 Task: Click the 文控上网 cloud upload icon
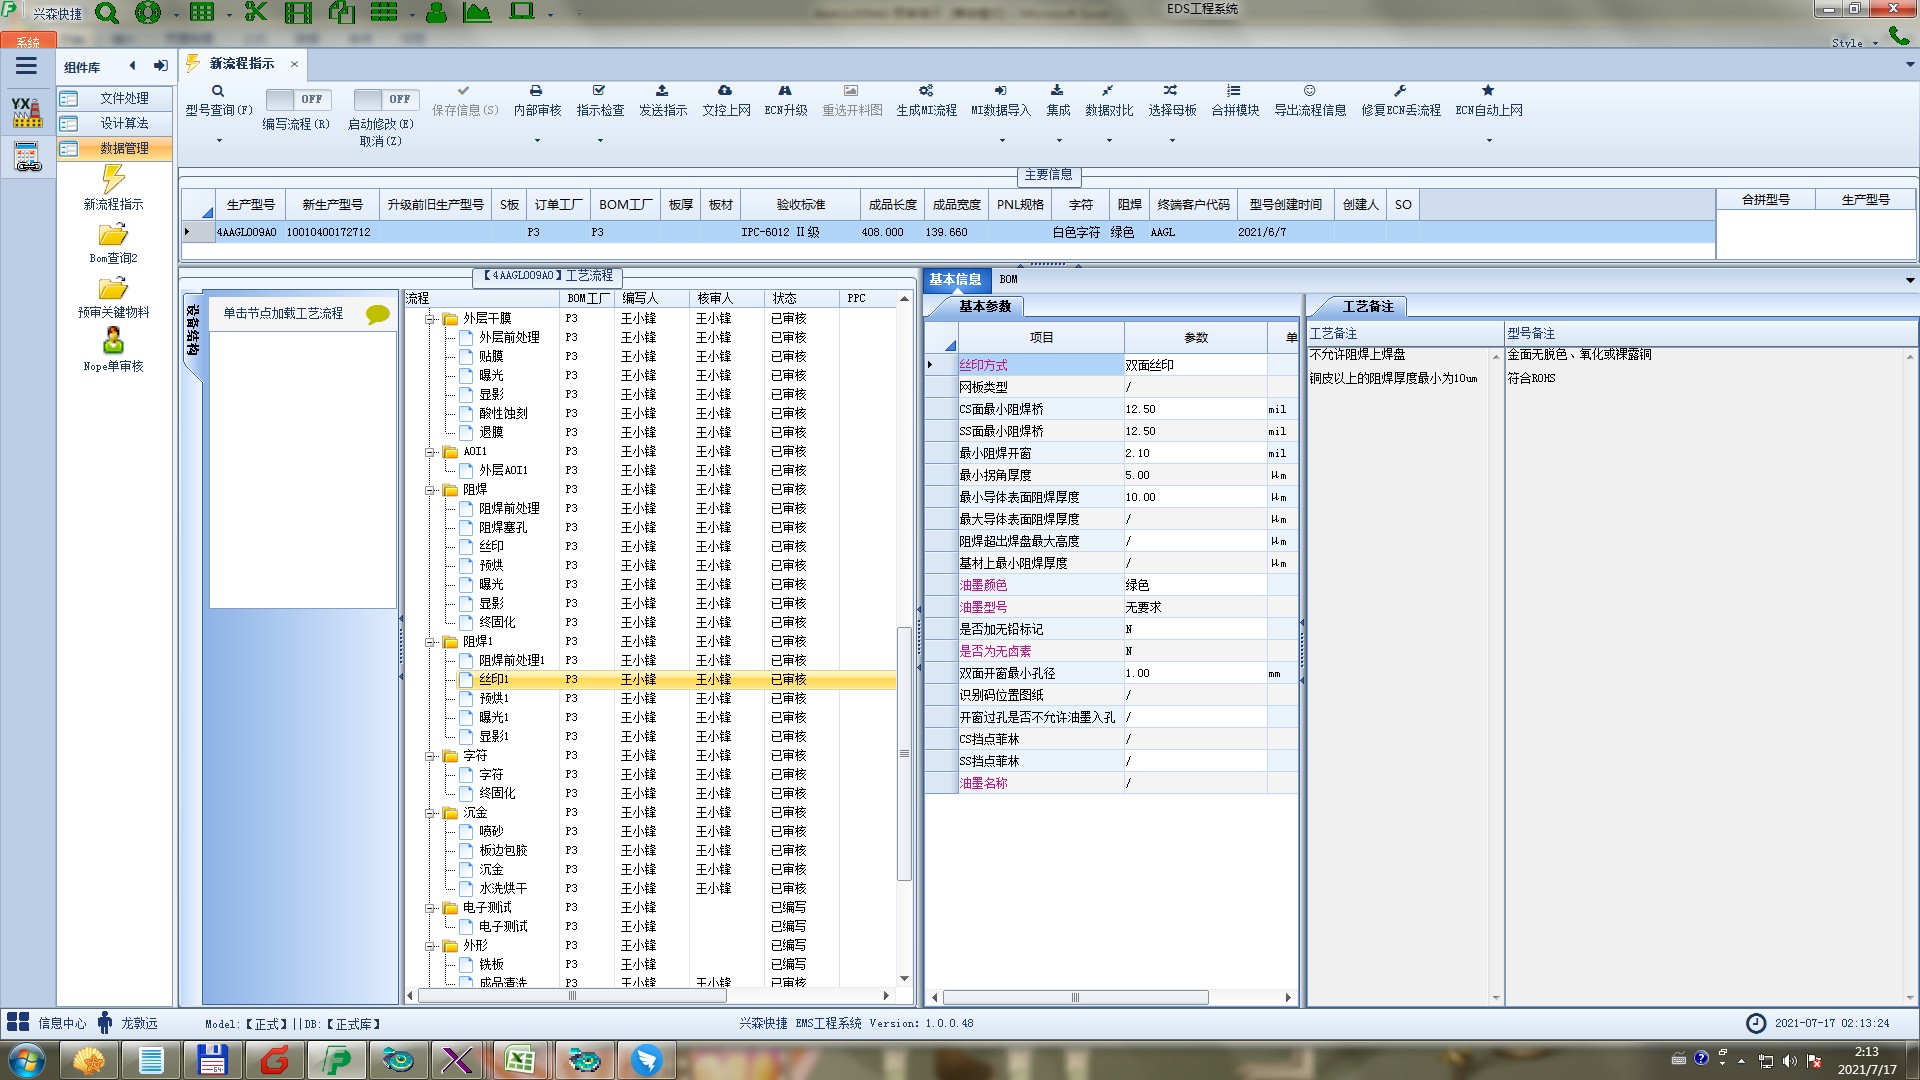[x=725, y=91]
